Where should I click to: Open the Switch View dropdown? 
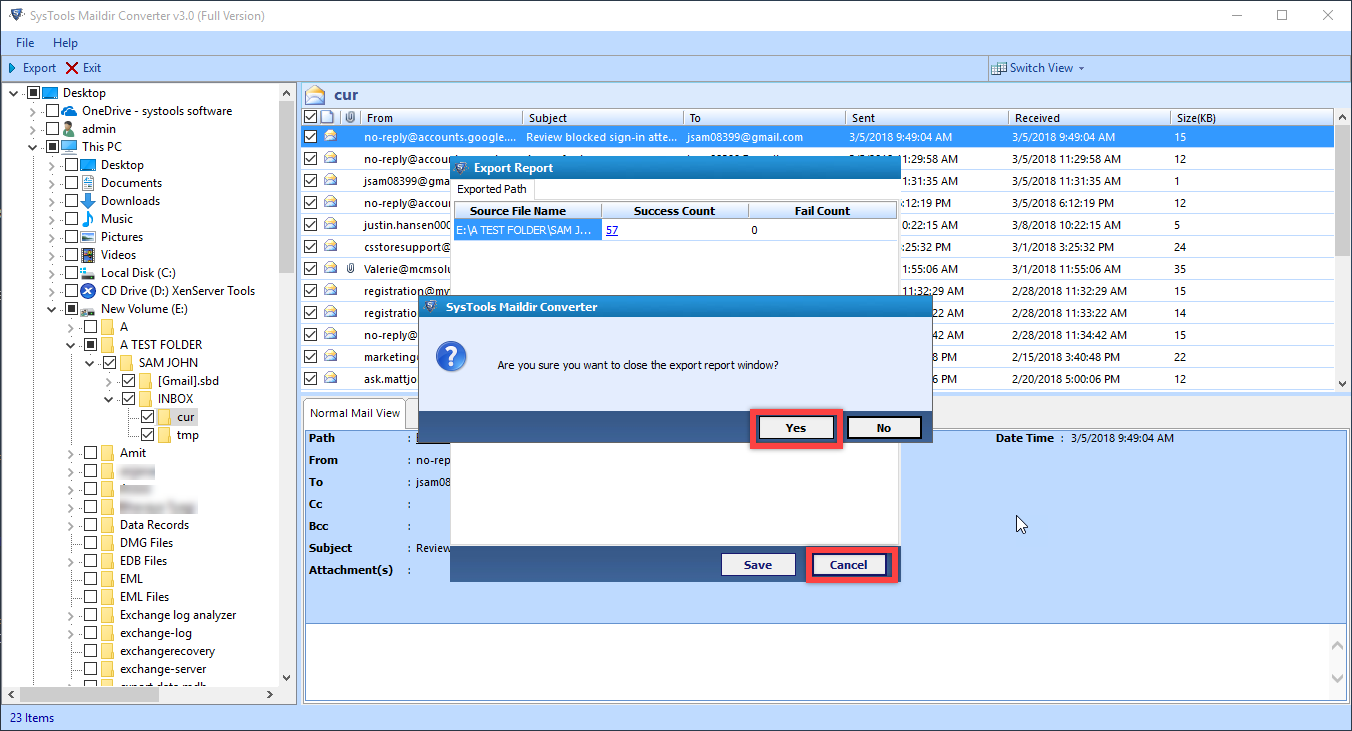coord(1038,68)
